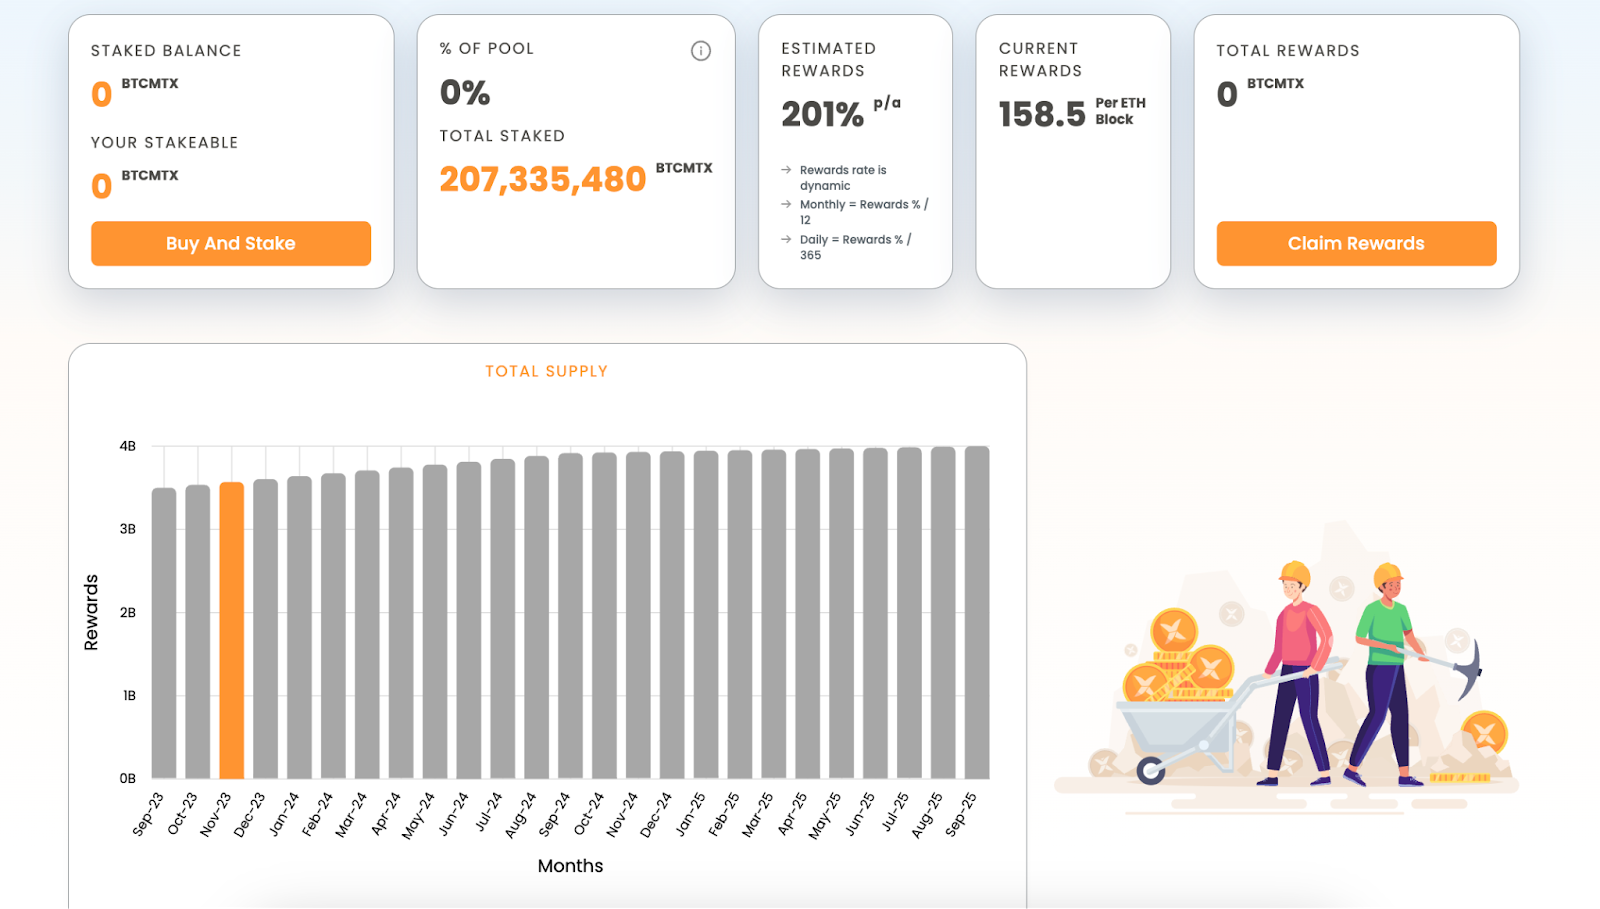Click the Months axis label
This screenshot has width=1600, height=909.
570,866
